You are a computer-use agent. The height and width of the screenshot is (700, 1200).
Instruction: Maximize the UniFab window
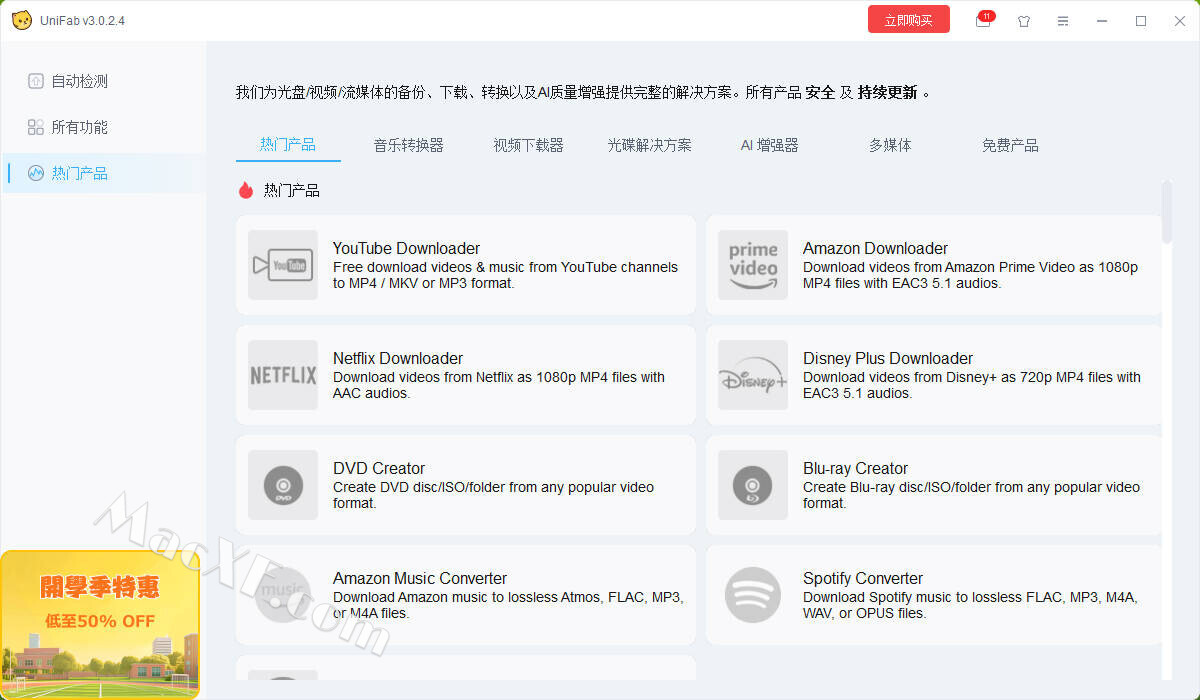[x=1141, y=21]
